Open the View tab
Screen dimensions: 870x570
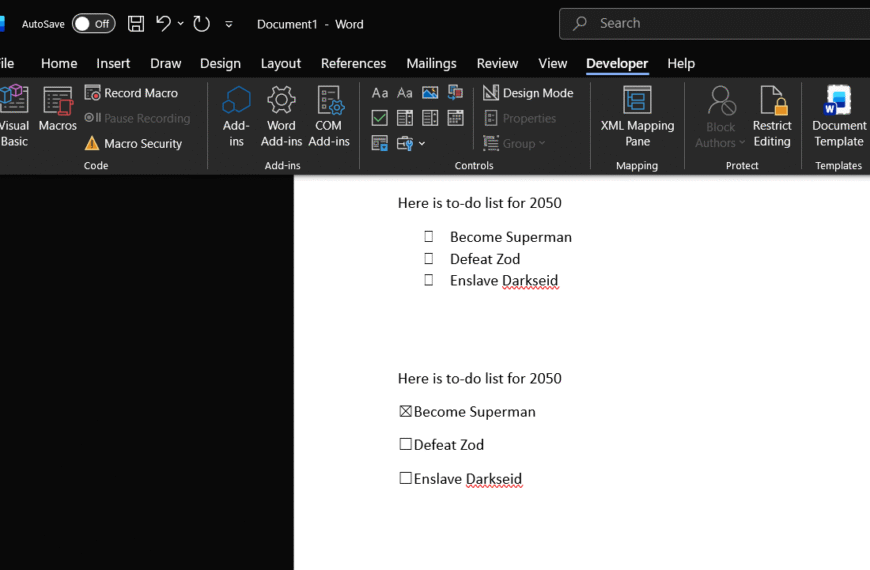coord(553,63)
